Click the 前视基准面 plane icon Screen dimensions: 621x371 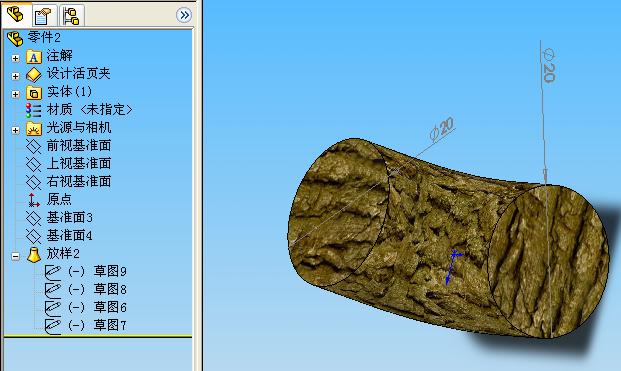(34, 146)
